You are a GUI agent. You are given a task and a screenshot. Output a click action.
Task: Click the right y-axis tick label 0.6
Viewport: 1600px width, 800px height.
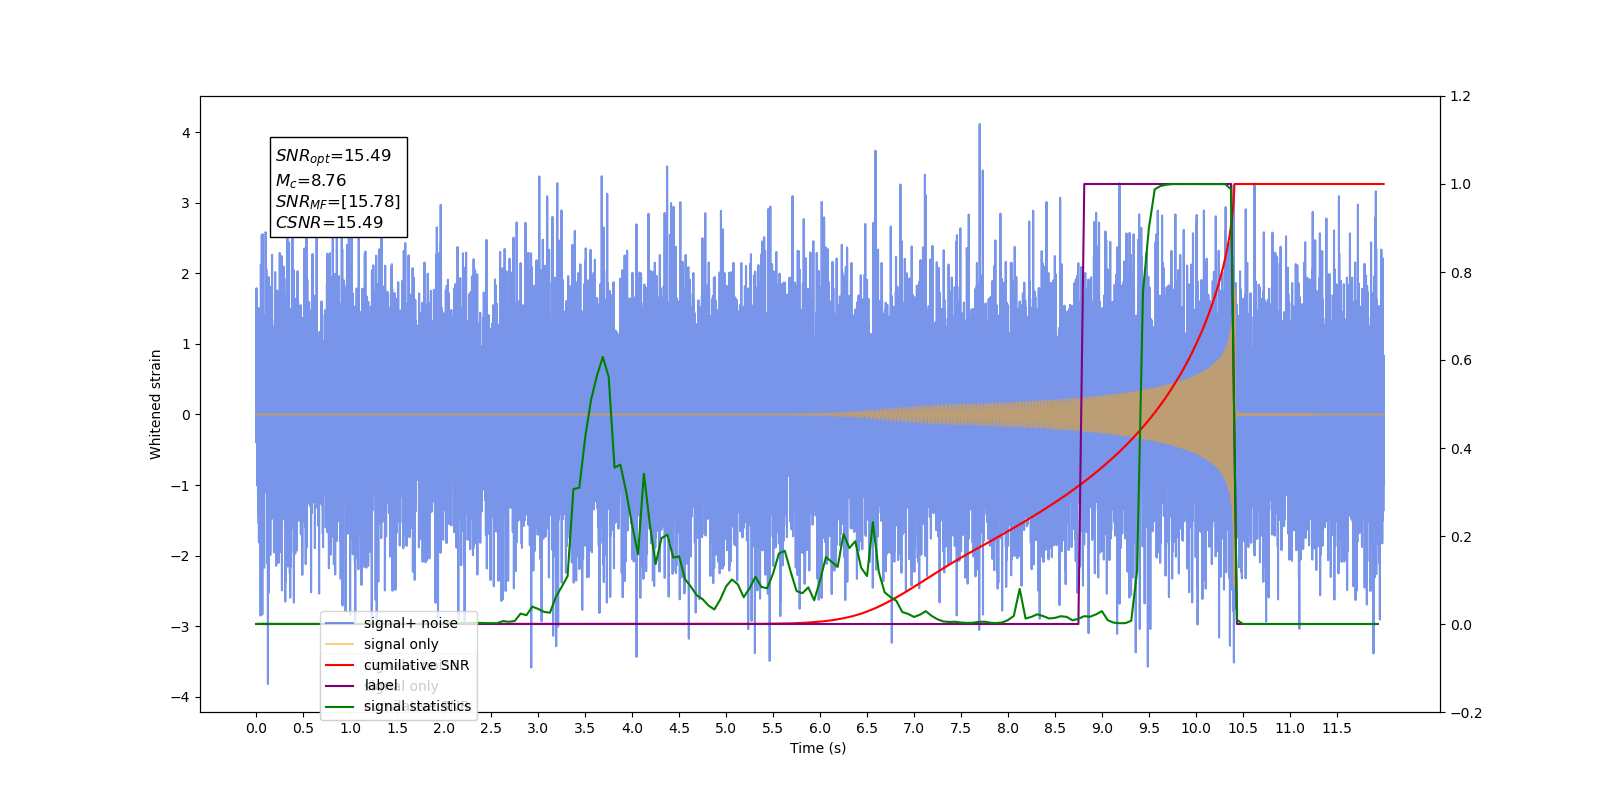(x=1460, y=361)
